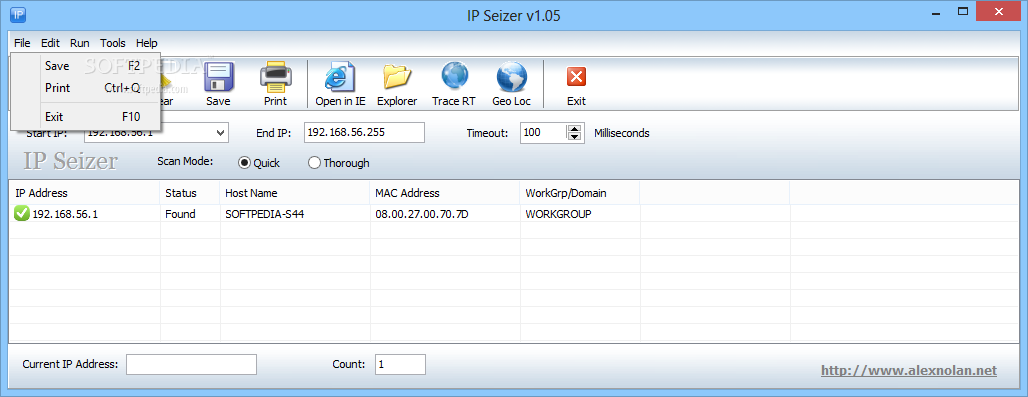Image resolution: width=1028 pixels, height=397 pixels.
Task: Expand the Start IP dropdown arrow
Action: (x=220, y=133)
